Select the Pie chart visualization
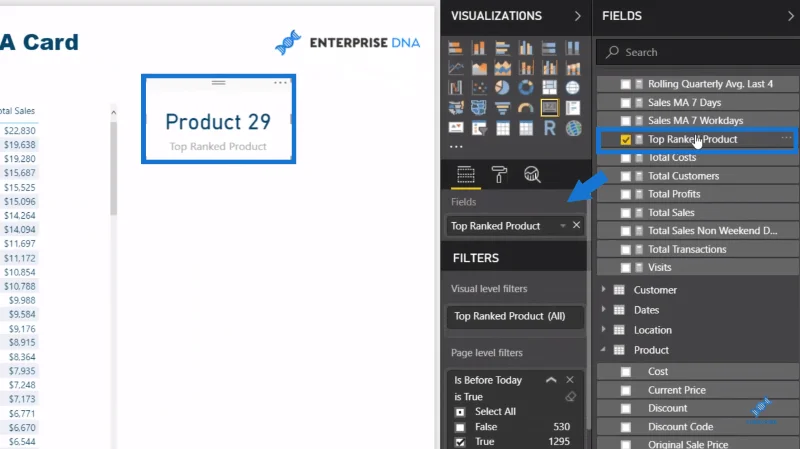This screenshot has width=800, height=449. point(503,88)
